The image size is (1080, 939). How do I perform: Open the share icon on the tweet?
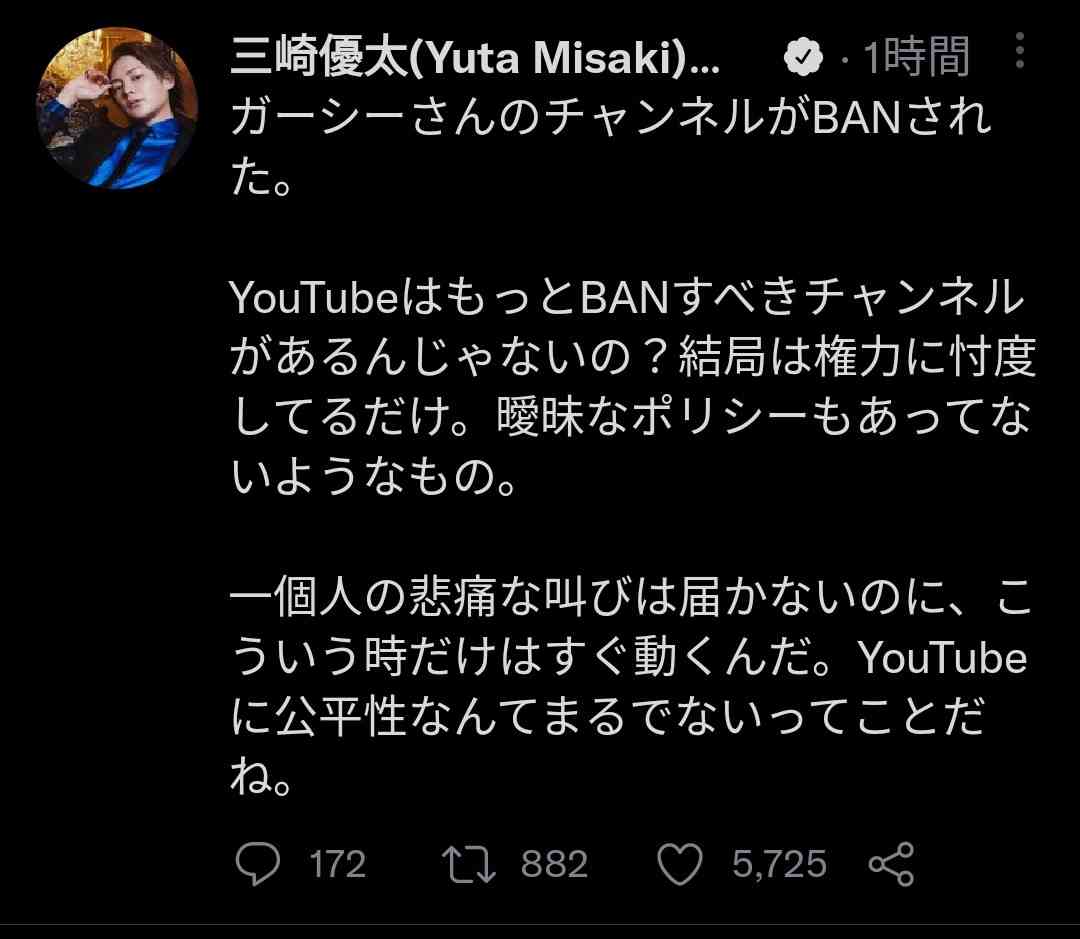click(x=891, y=864)
